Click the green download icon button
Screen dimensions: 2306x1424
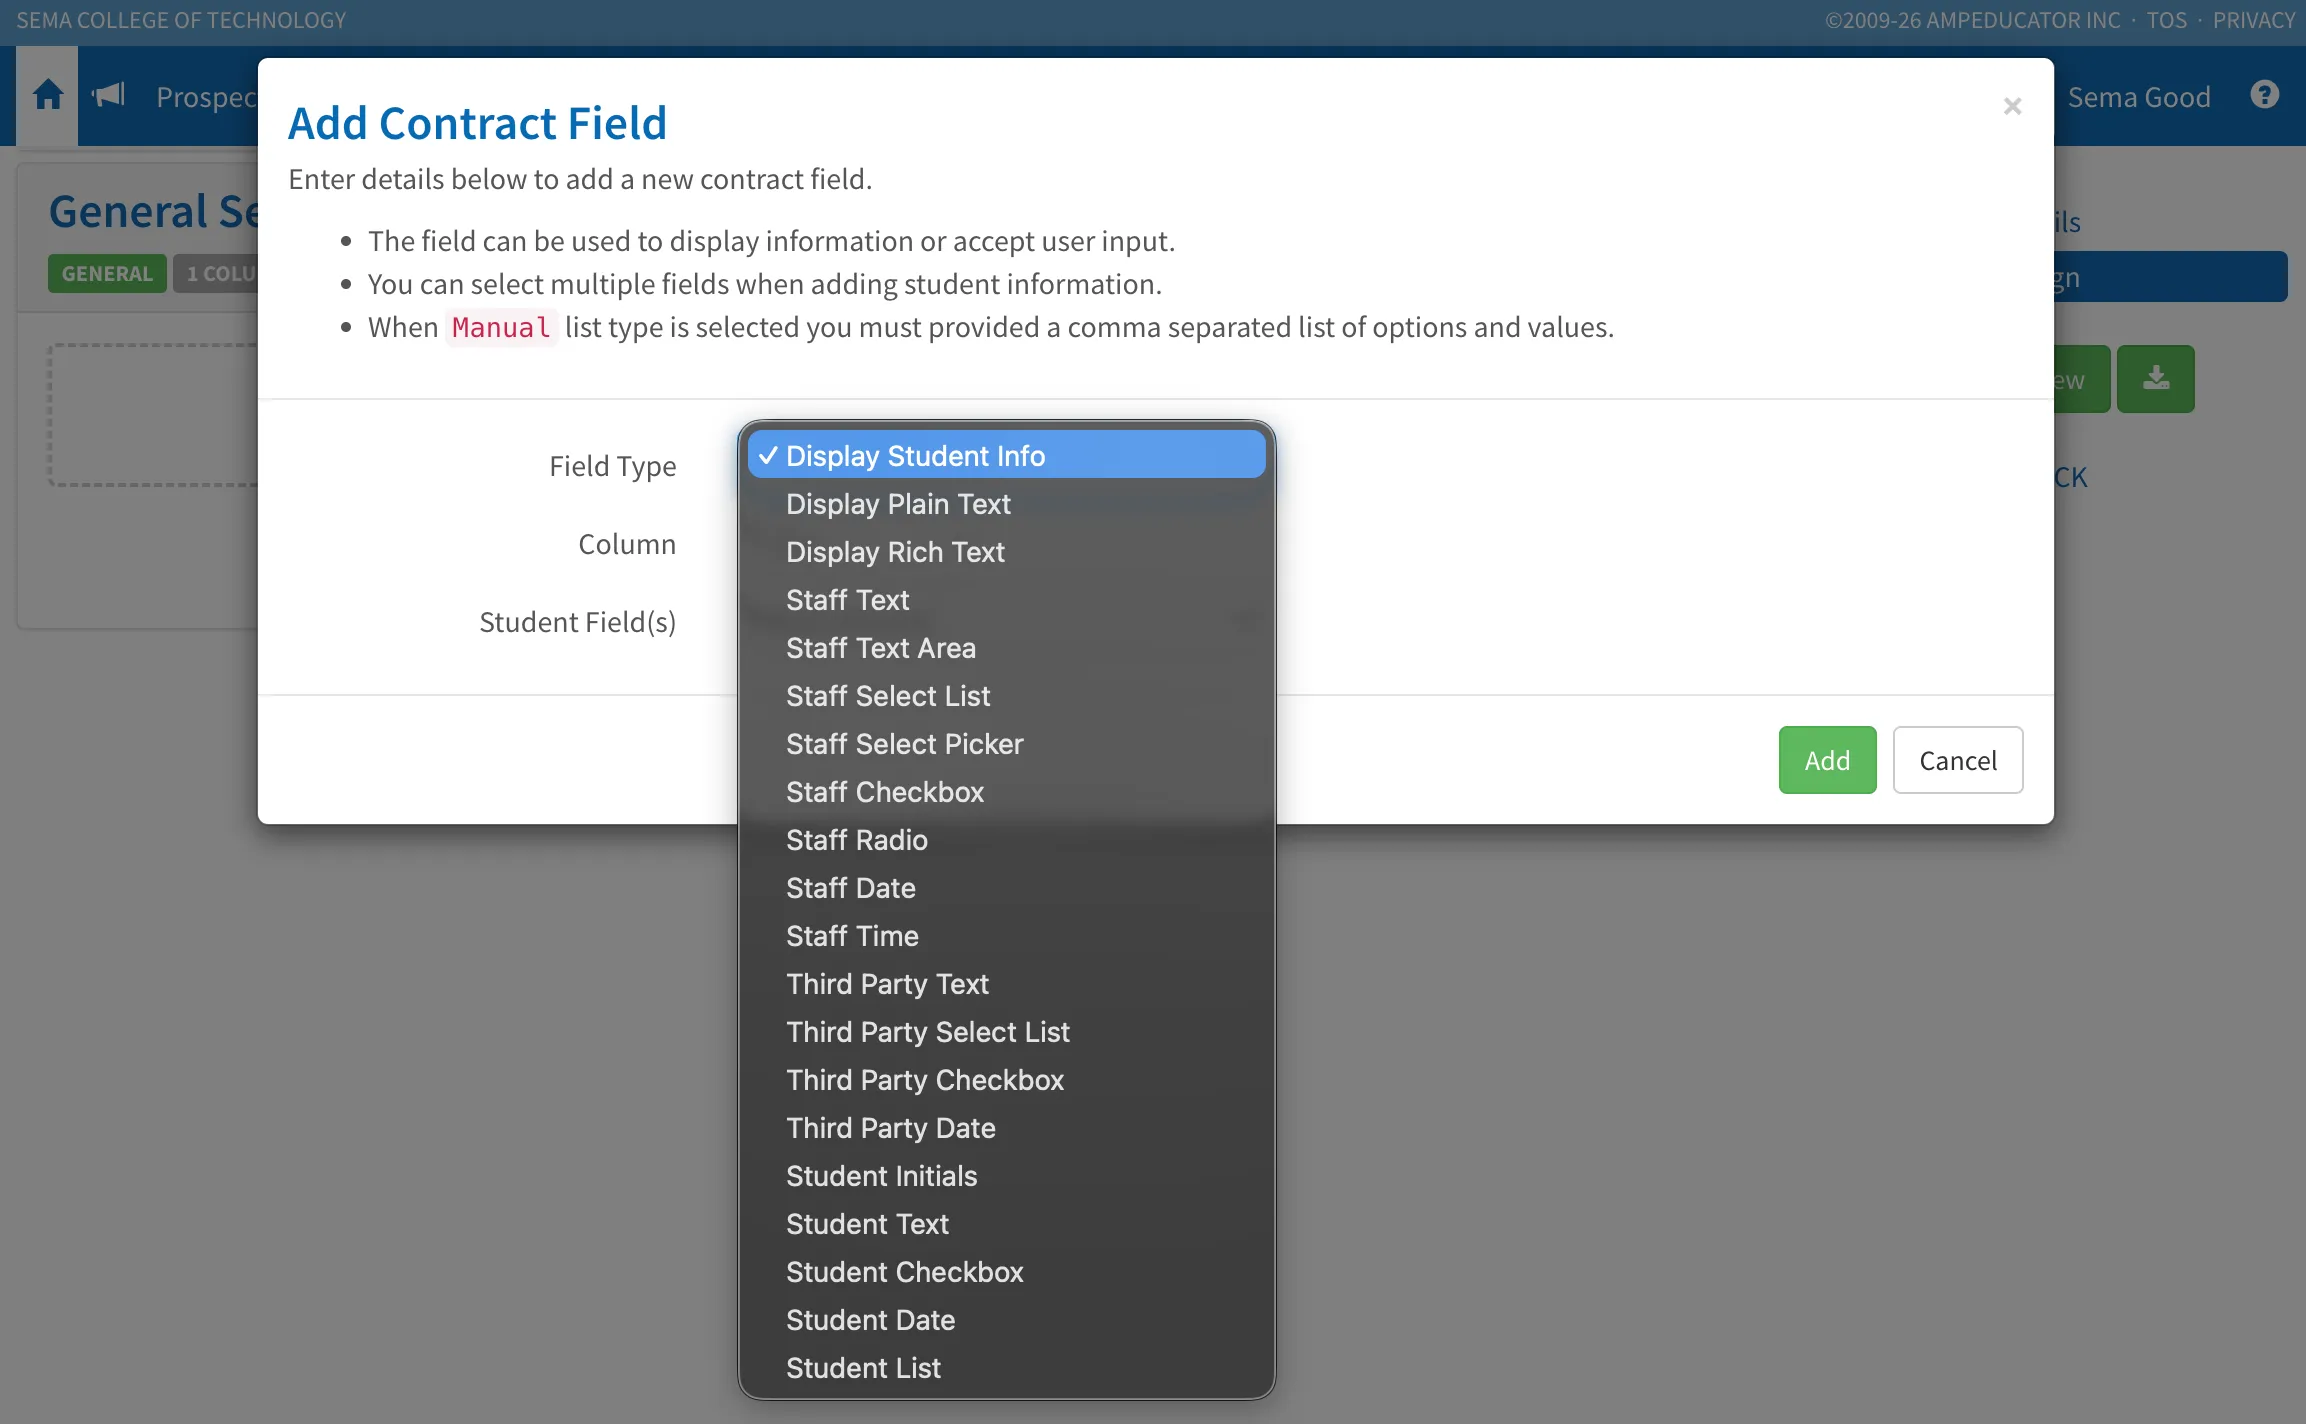(2156, 379)
